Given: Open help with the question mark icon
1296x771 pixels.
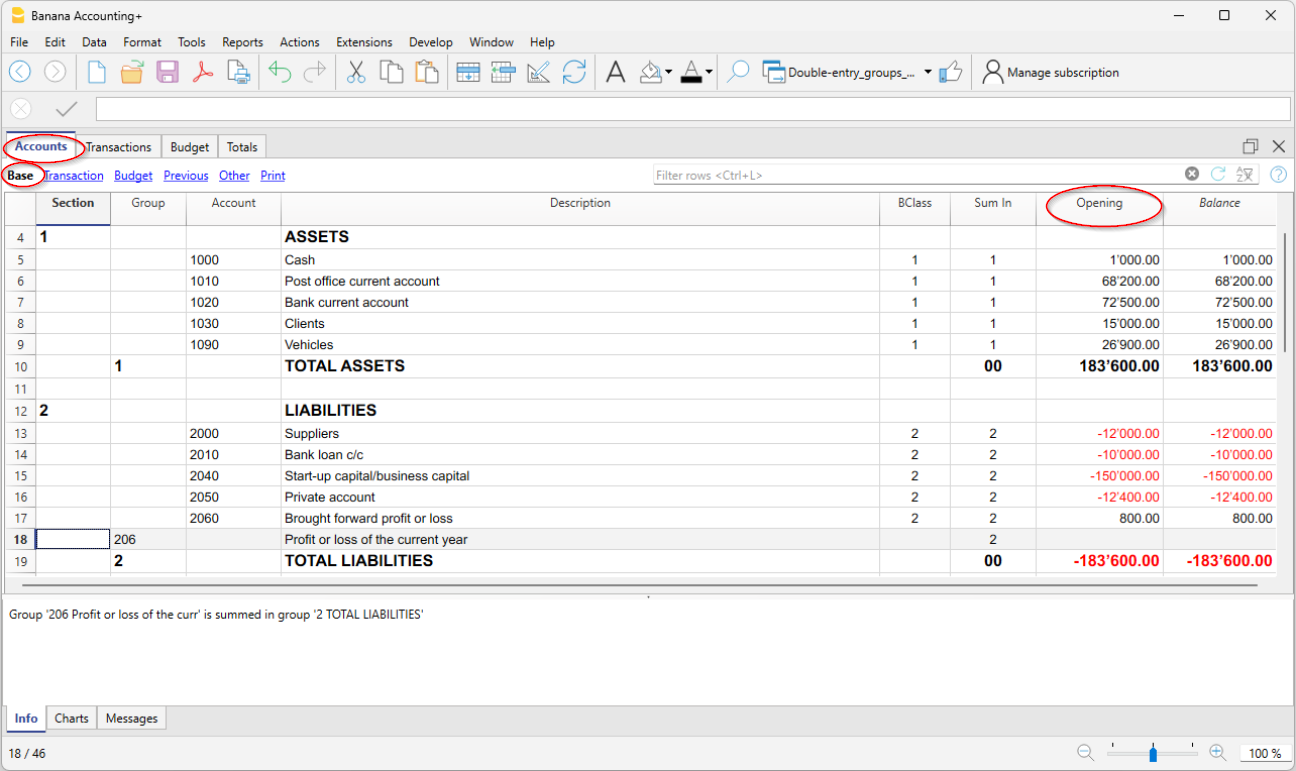Looking at the screenshot, I should 1278,174.
